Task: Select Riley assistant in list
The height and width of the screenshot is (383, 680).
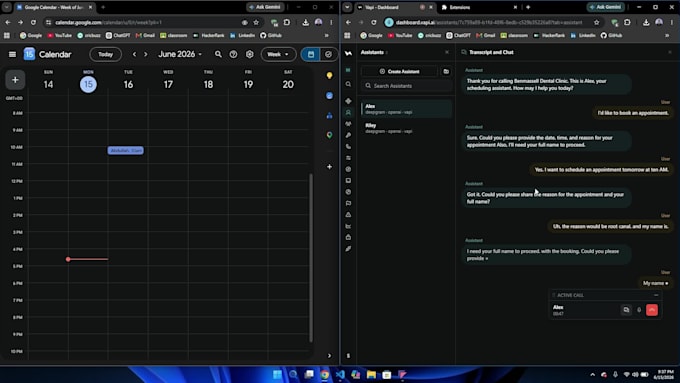Action: click(406, 128)
